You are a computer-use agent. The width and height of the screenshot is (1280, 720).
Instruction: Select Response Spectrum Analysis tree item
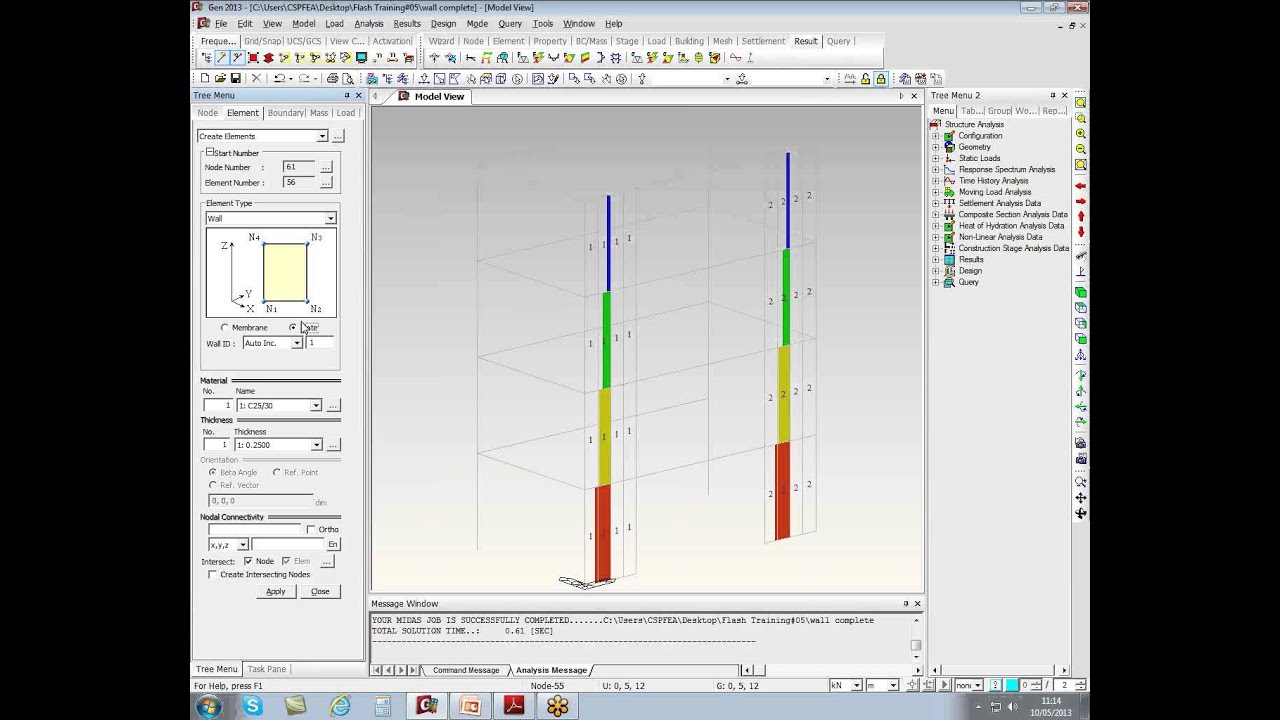[x=1006, y=169]
